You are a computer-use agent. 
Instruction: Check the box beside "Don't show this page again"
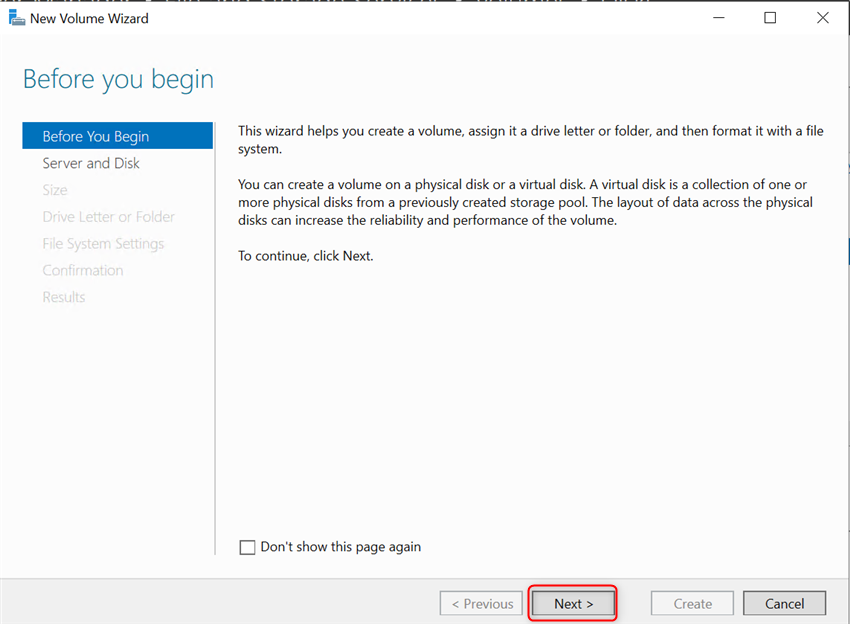247,546
